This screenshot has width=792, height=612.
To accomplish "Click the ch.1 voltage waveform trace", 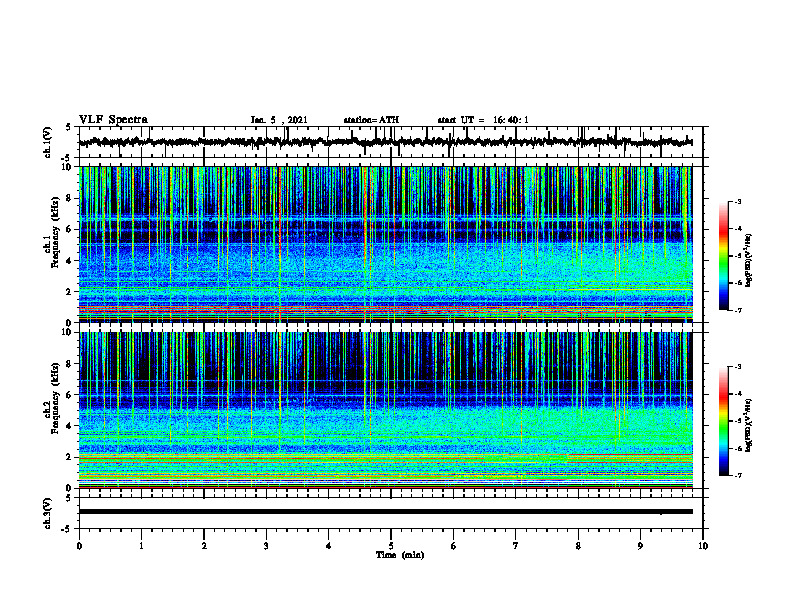I will point(385,142).
